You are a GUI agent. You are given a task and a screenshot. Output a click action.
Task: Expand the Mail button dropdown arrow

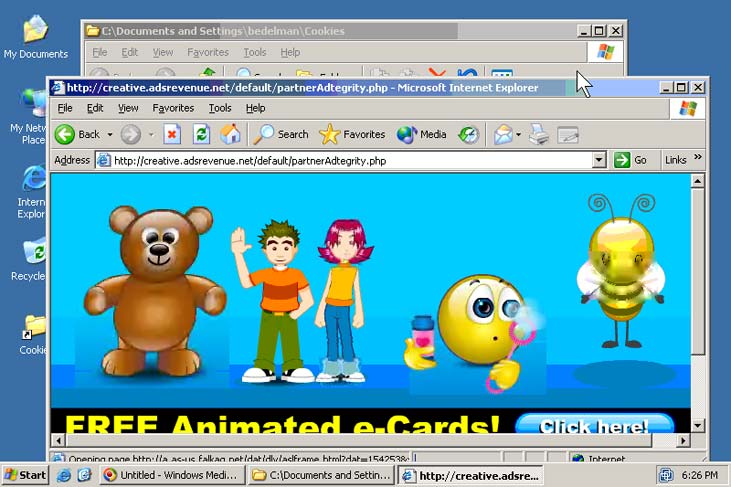[x=519, y=134]
